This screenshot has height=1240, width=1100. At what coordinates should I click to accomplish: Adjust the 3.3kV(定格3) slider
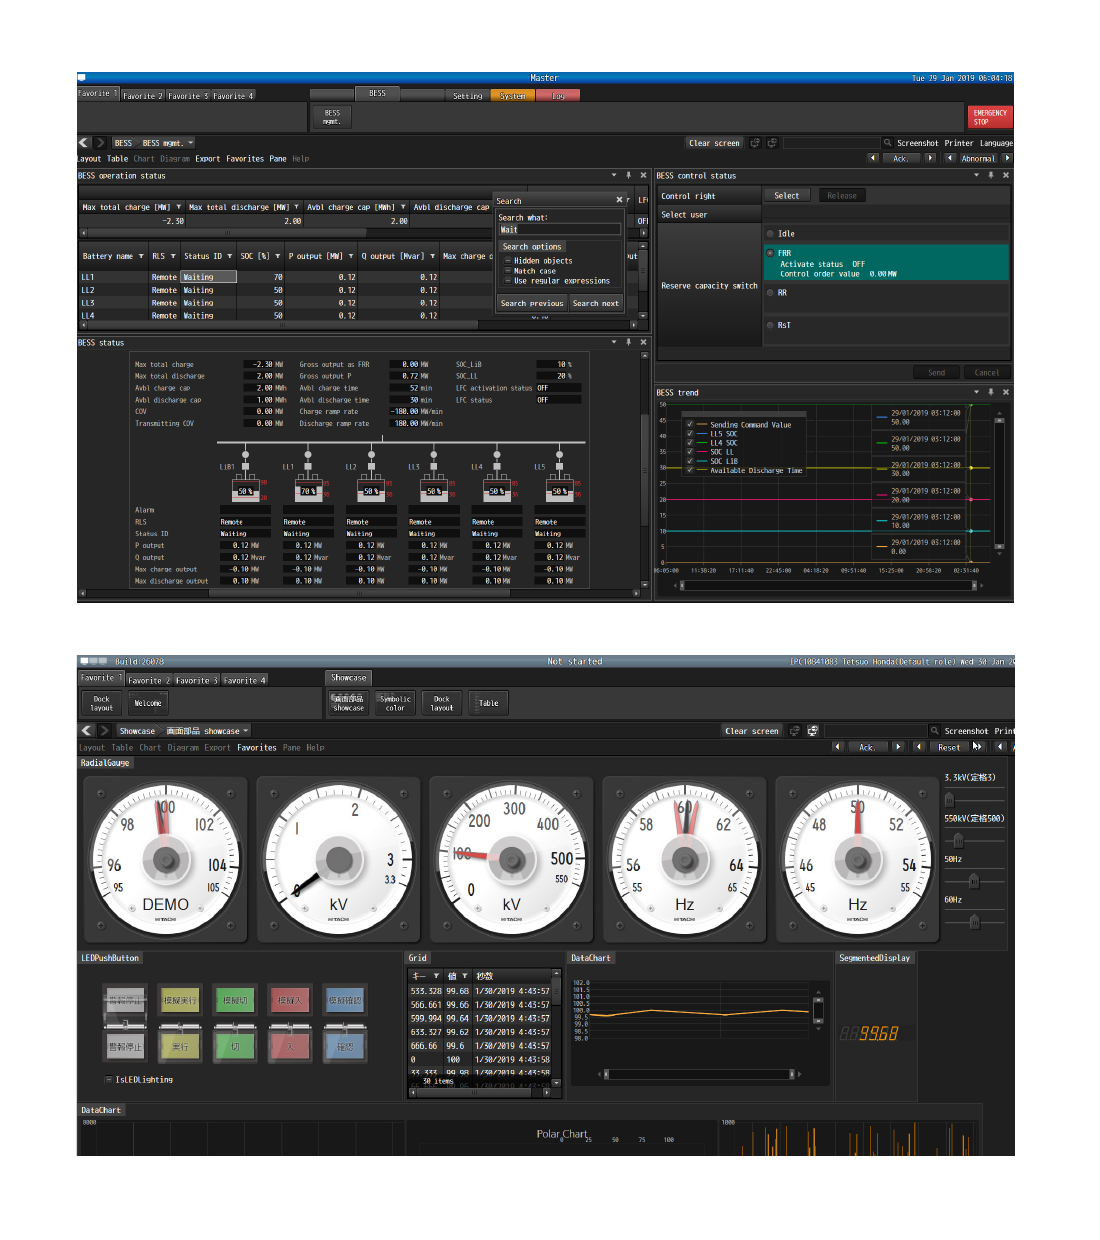[949, 800]
